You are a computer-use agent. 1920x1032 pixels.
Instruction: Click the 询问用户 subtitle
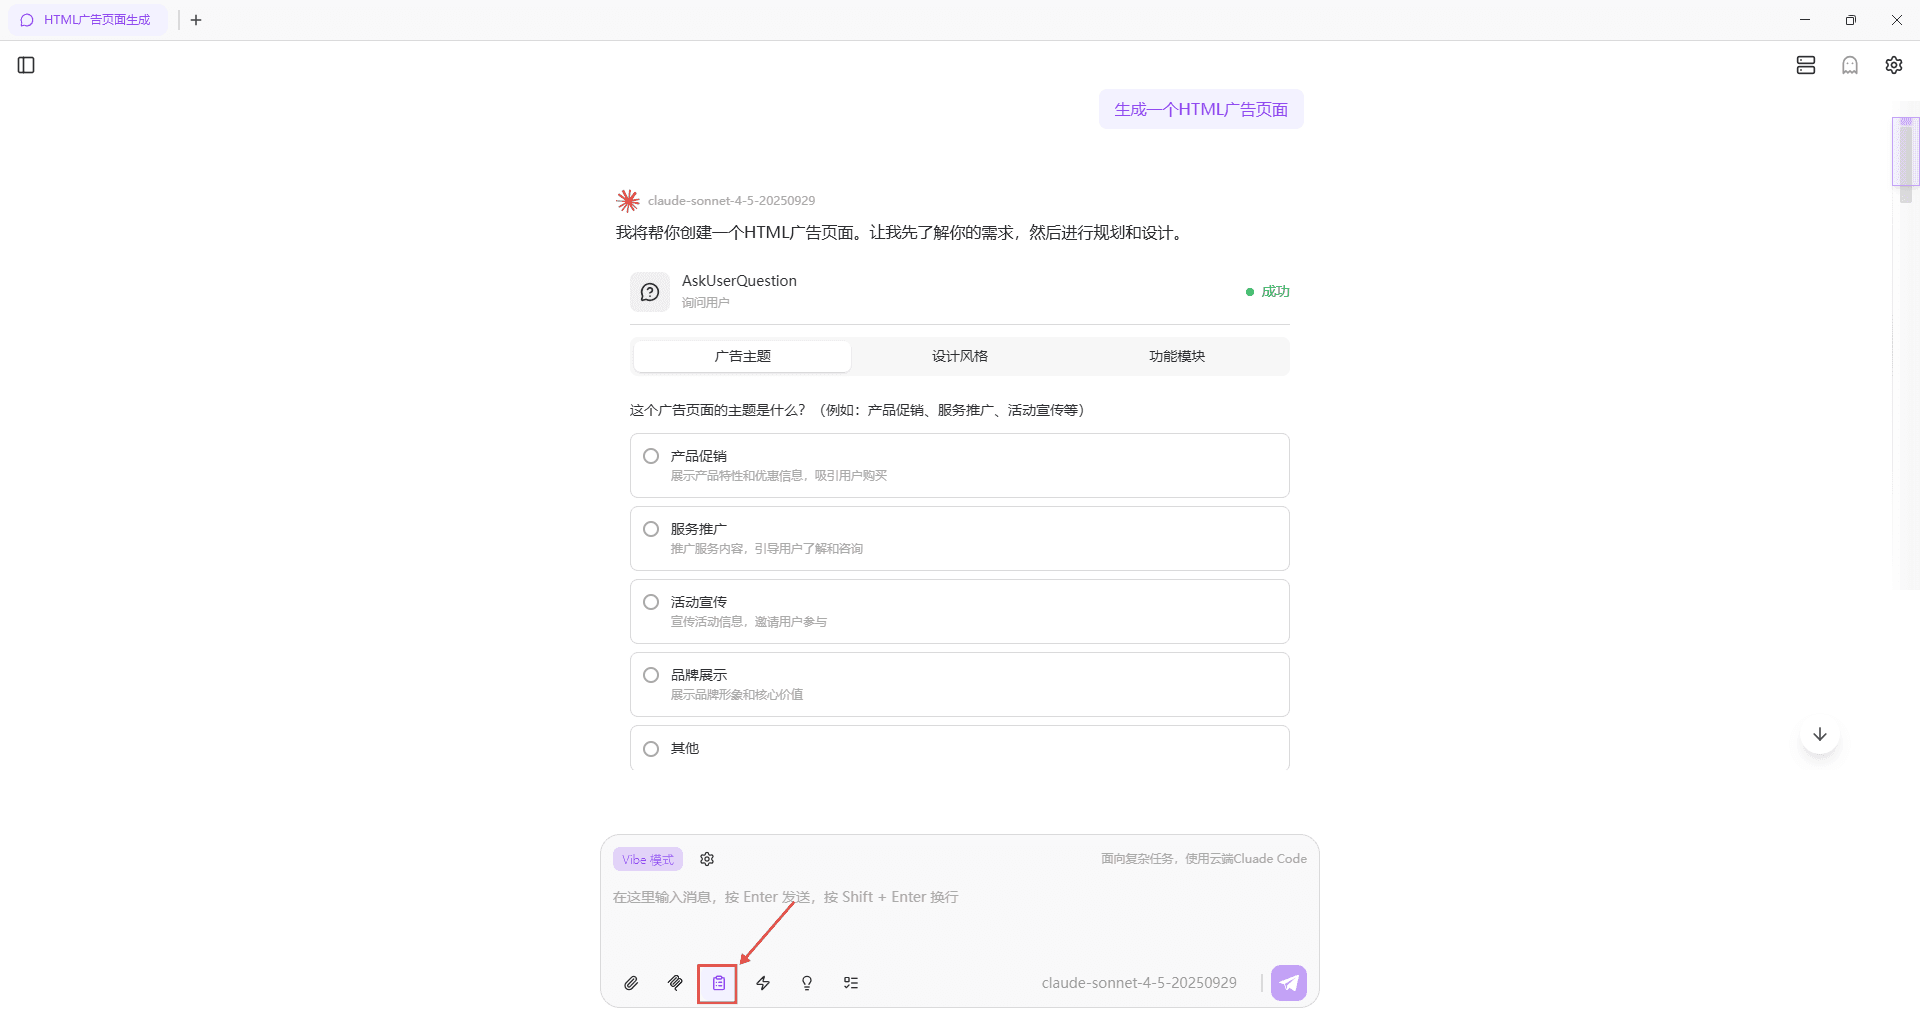[706, 303]
